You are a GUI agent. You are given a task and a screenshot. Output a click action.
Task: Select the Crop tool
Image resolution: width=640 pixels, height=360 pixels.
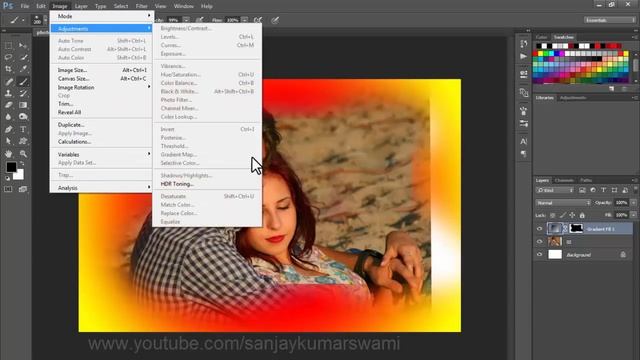pos(9,69)
